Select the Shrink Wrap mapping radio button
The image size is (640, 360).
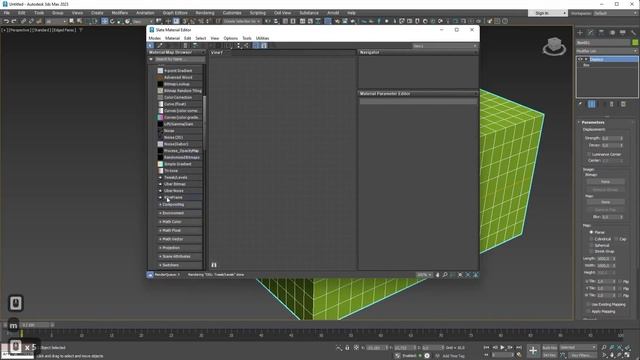(x=591, y=251)
